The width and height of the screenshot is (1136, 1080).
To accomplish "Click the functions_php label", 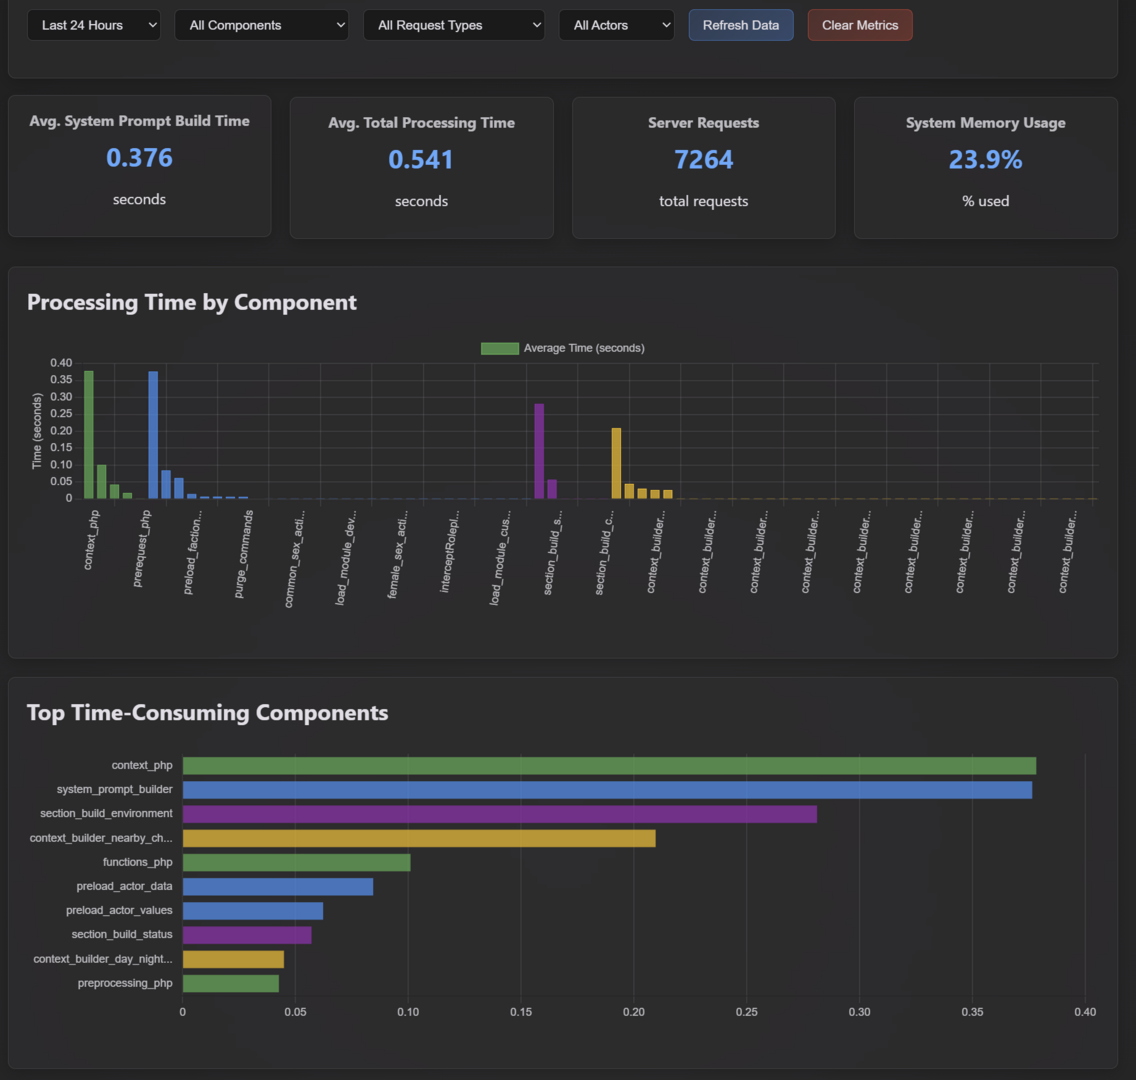I will pyautogui.click(x=138, y=862).
